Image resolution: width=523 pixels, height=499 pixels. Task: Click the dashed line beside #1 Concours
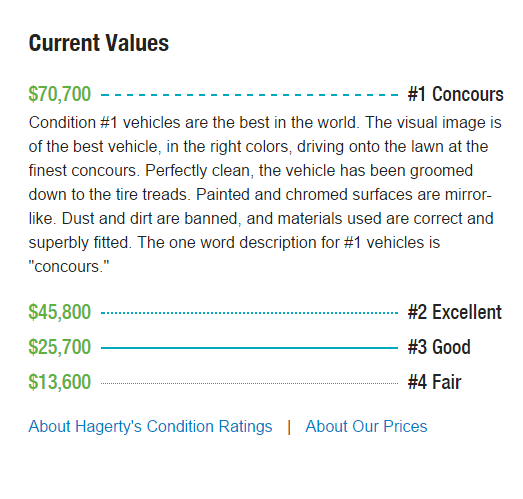point(249,95)
